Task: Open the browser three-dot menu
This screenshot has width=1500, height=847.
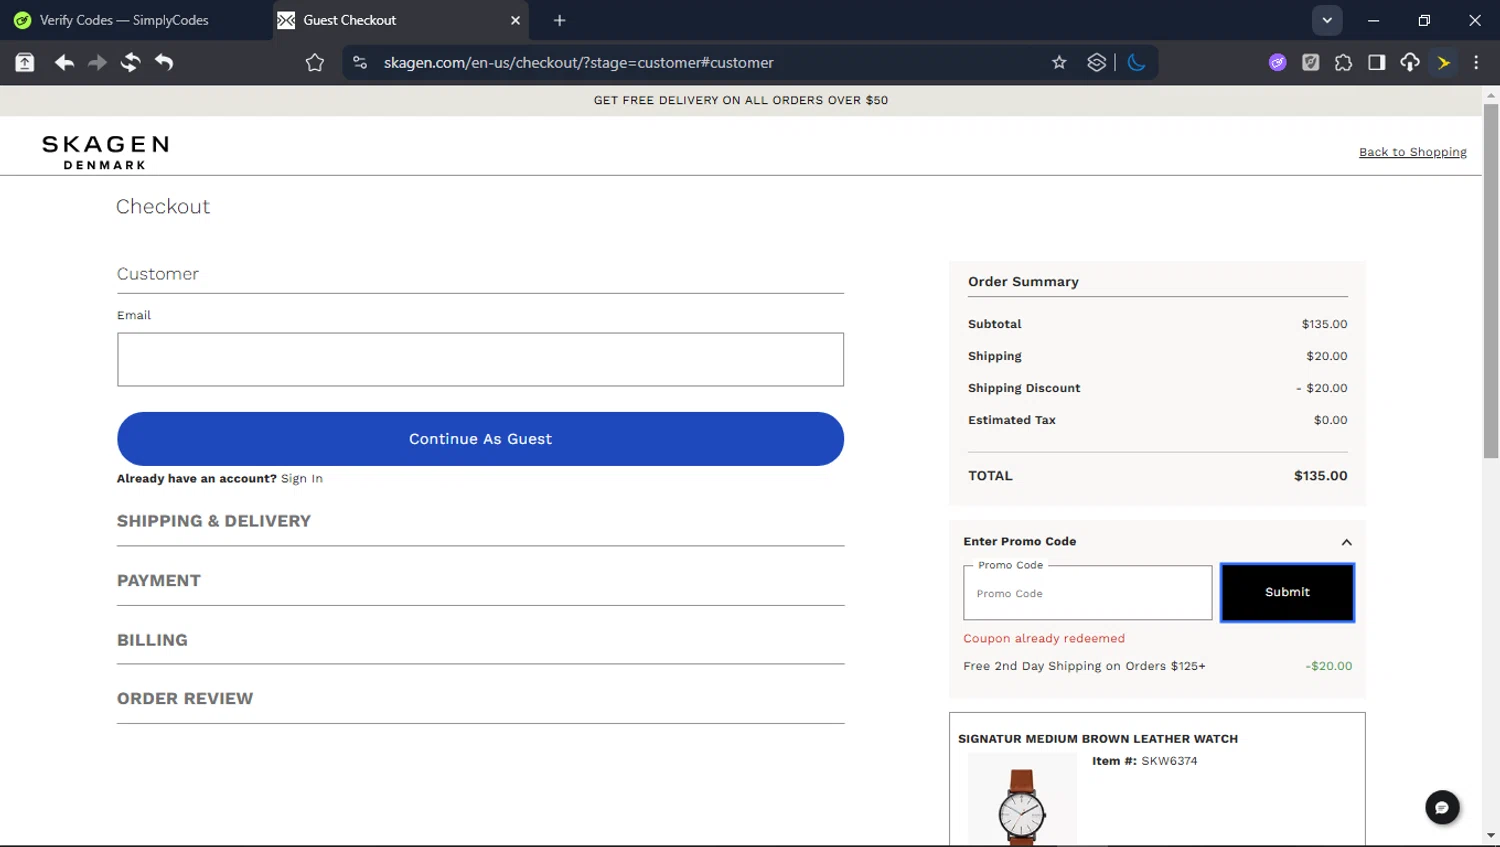Action: coord(1476,62)
